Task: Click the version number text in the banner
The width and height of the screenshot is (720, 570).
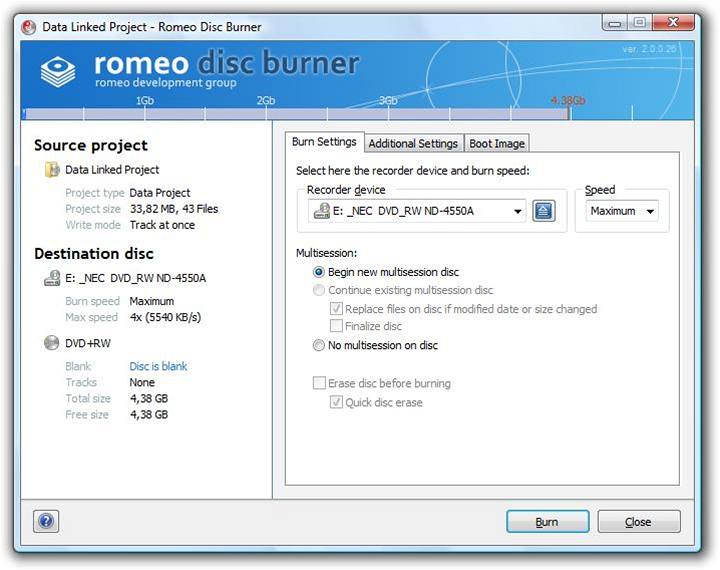Action: [x=649, y=49]
